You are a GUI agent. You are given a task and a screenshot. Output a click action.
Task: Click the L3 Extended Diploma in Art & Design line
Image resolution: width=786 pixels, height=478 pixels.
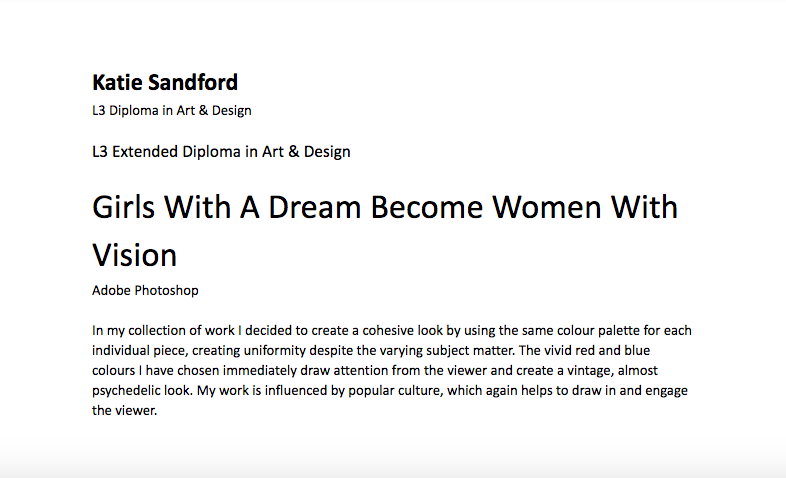221,152
